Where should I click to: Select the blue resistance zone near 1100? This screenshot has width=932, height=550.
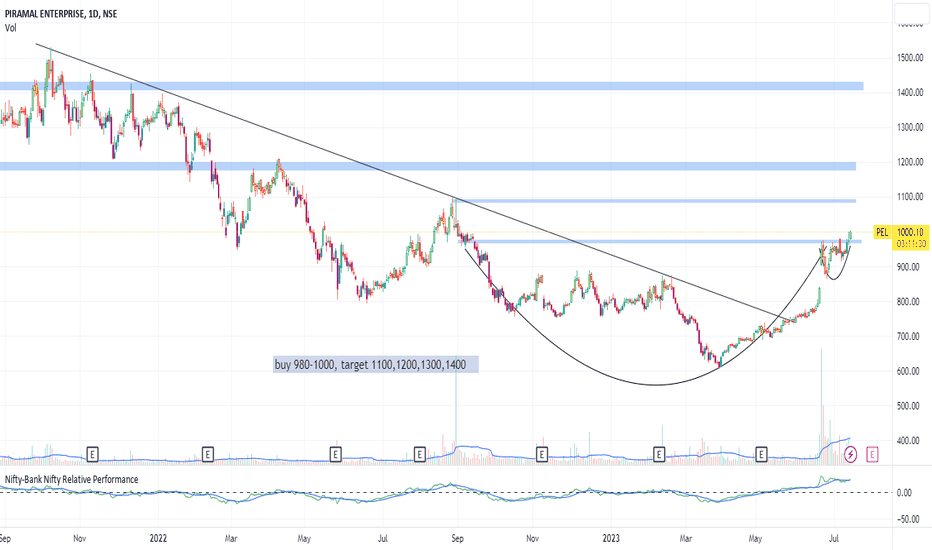coord(656,201)
